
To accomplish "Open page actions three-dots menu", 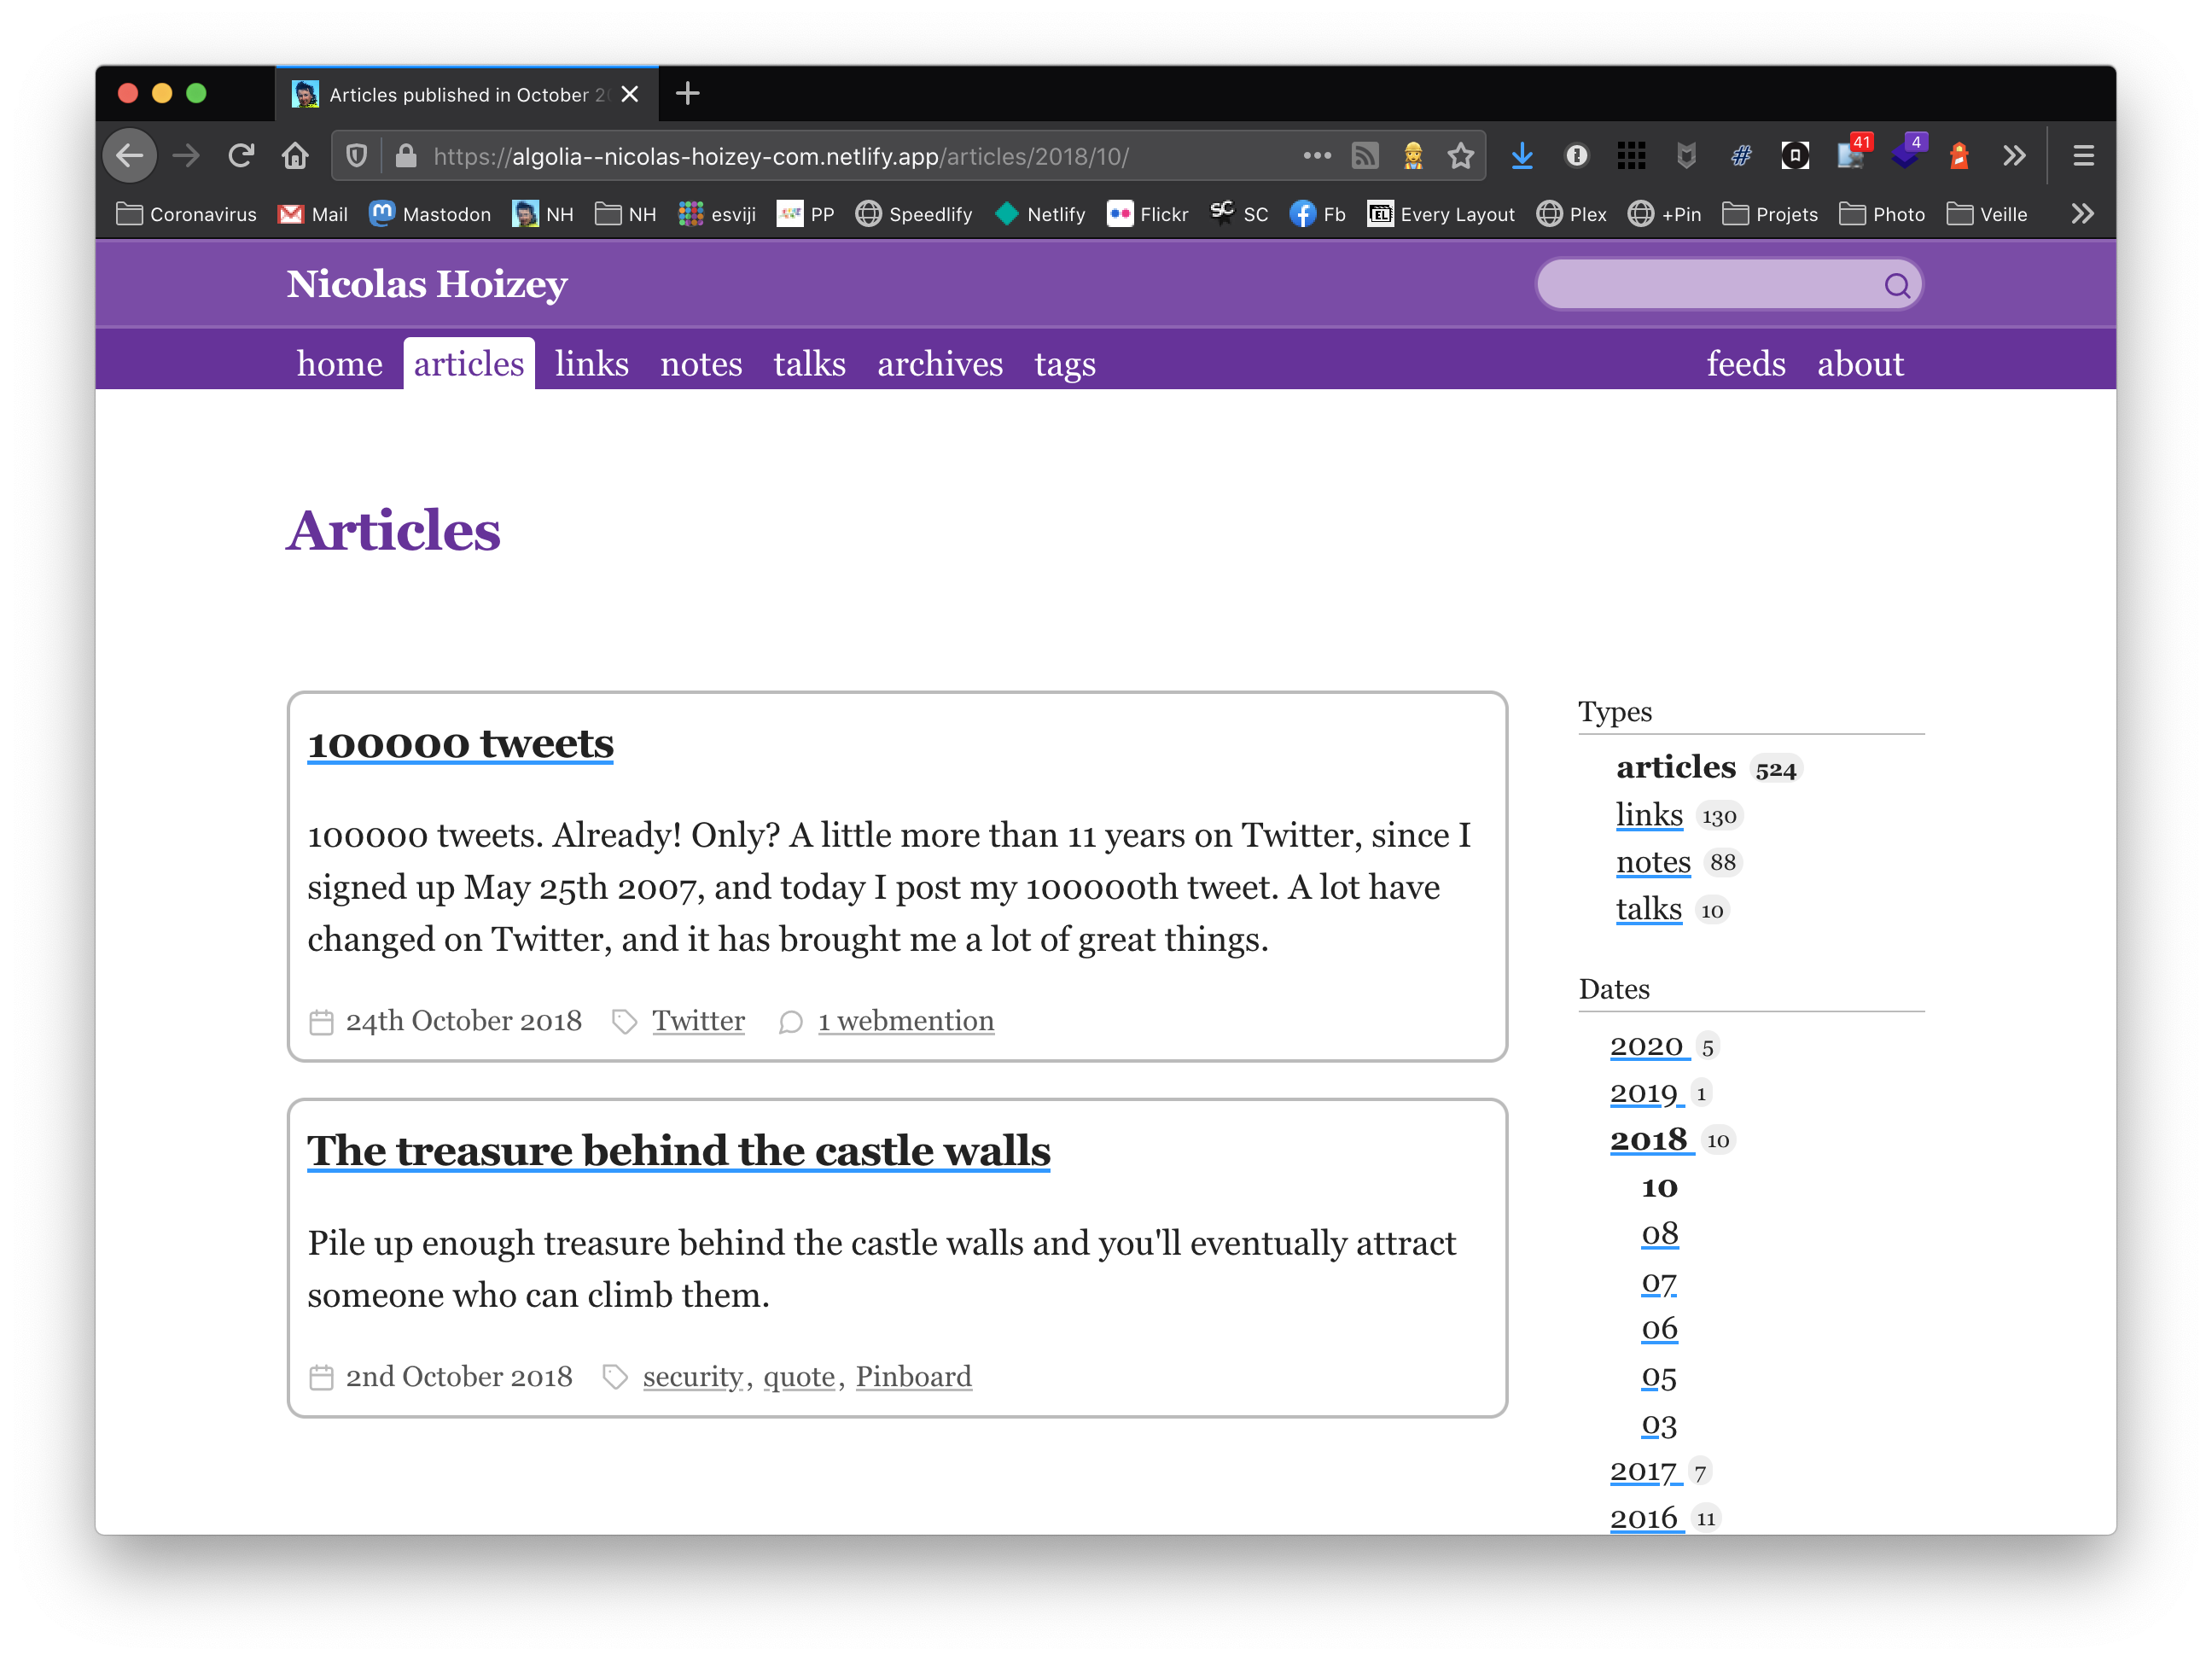I will point(1317,156).
